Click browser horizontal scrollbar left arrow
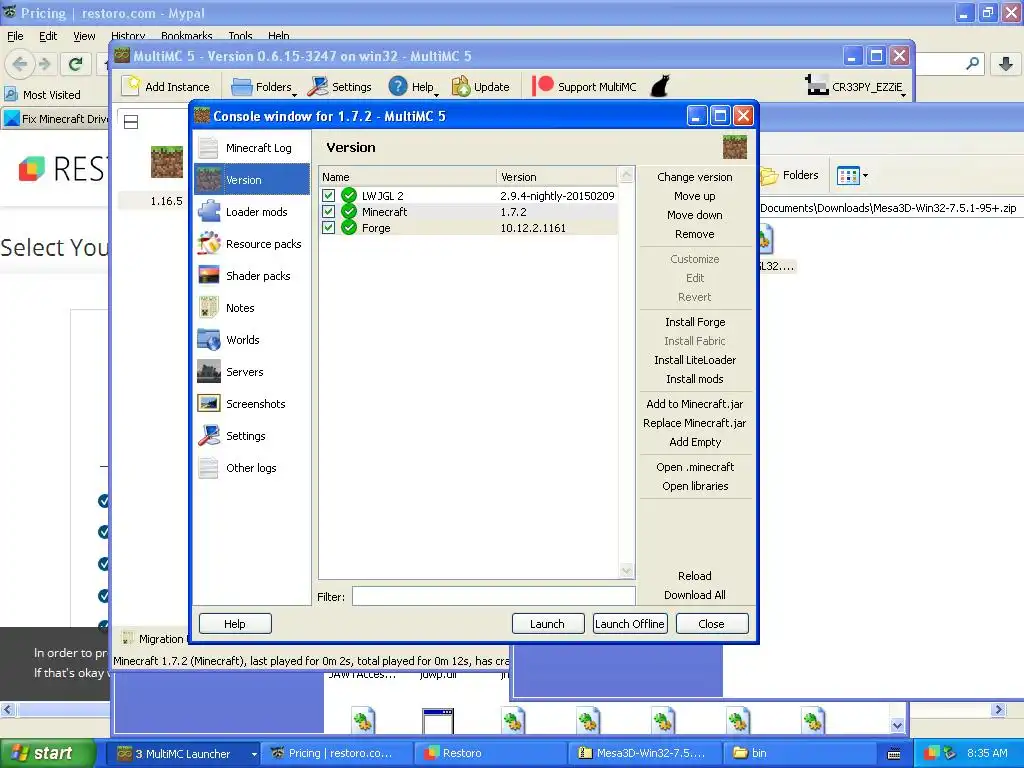1024x768 pixels. pos(7,709)
